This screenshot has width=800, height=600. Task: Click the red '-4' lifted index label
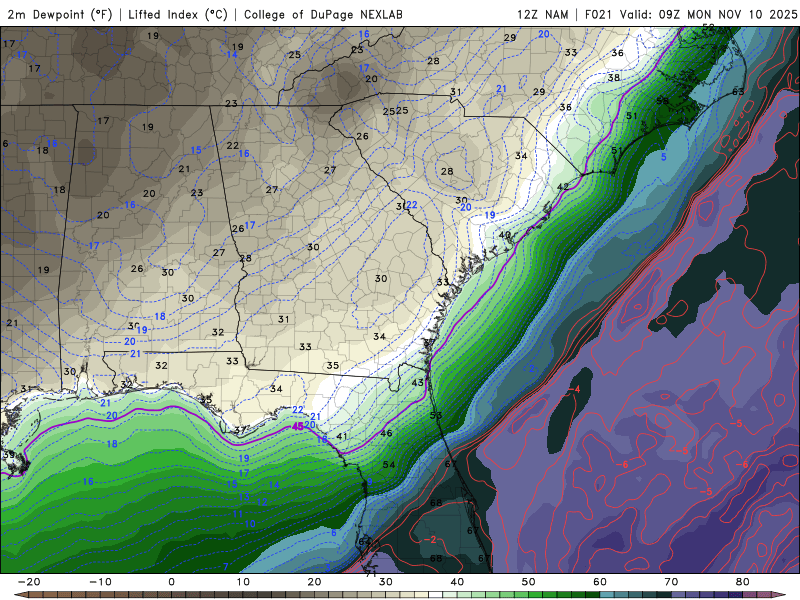(575, 390)
